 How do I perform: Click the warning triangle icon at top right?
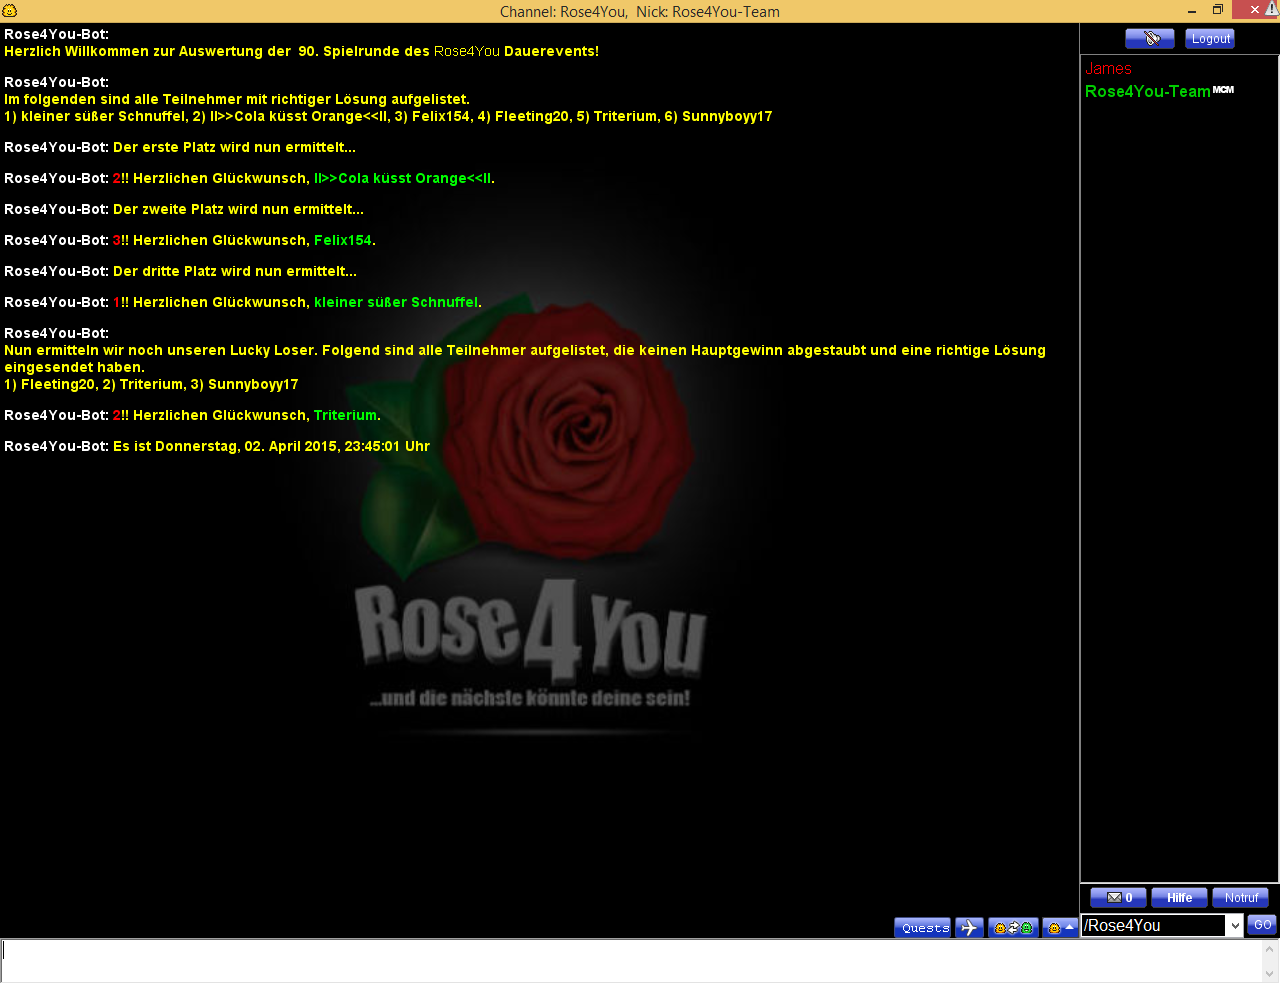[x=1271, y=9]
